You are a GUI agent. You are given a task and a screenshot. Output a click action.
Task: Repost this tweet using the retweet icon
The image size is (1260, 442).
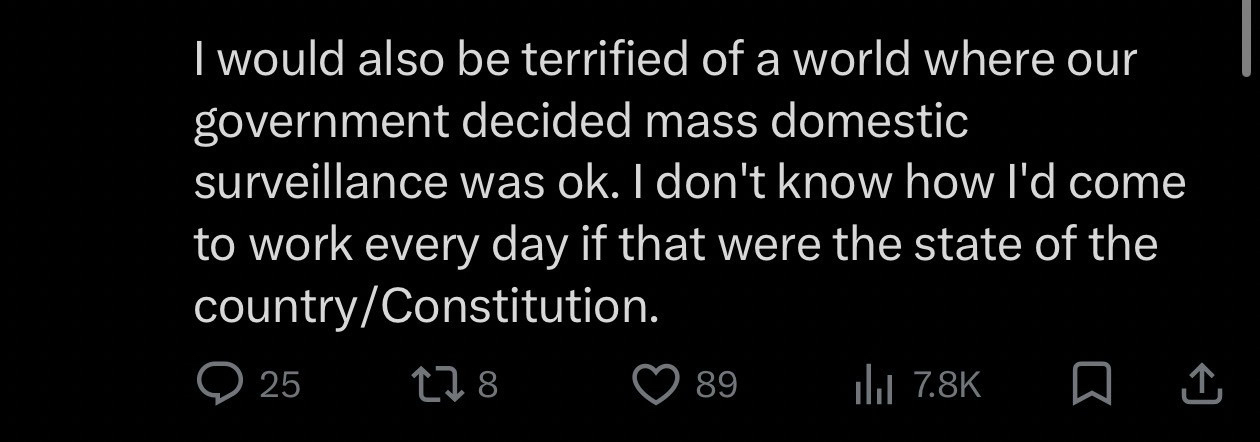[x=435, y=384]
